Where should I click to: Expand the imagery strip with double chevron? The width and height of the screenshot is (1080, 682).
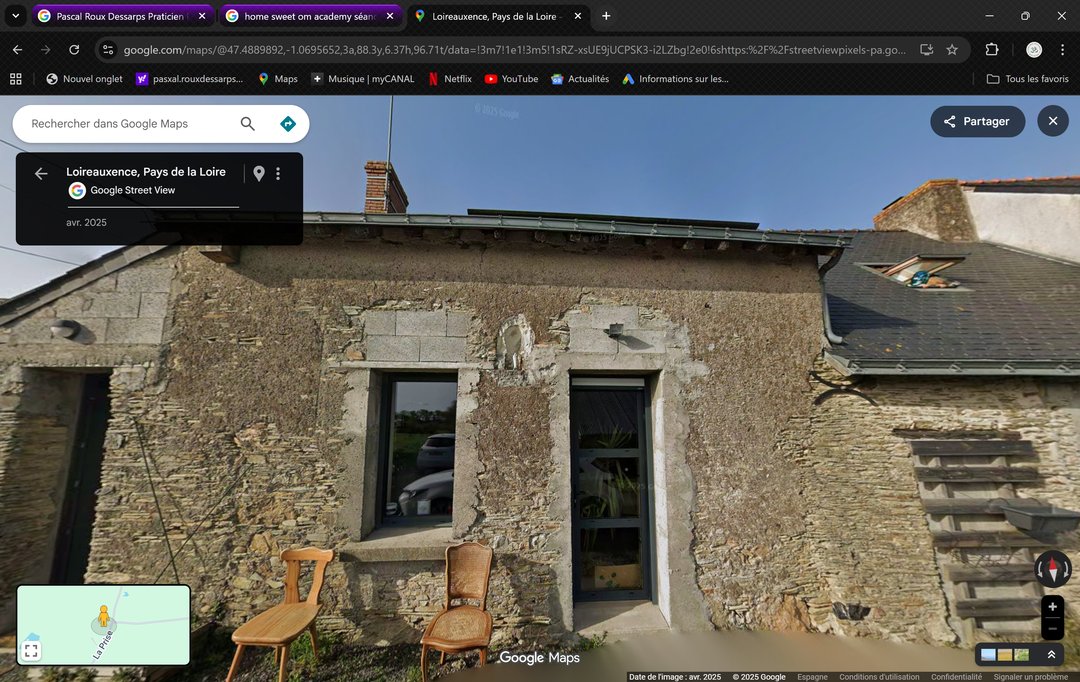[1051, 655]
